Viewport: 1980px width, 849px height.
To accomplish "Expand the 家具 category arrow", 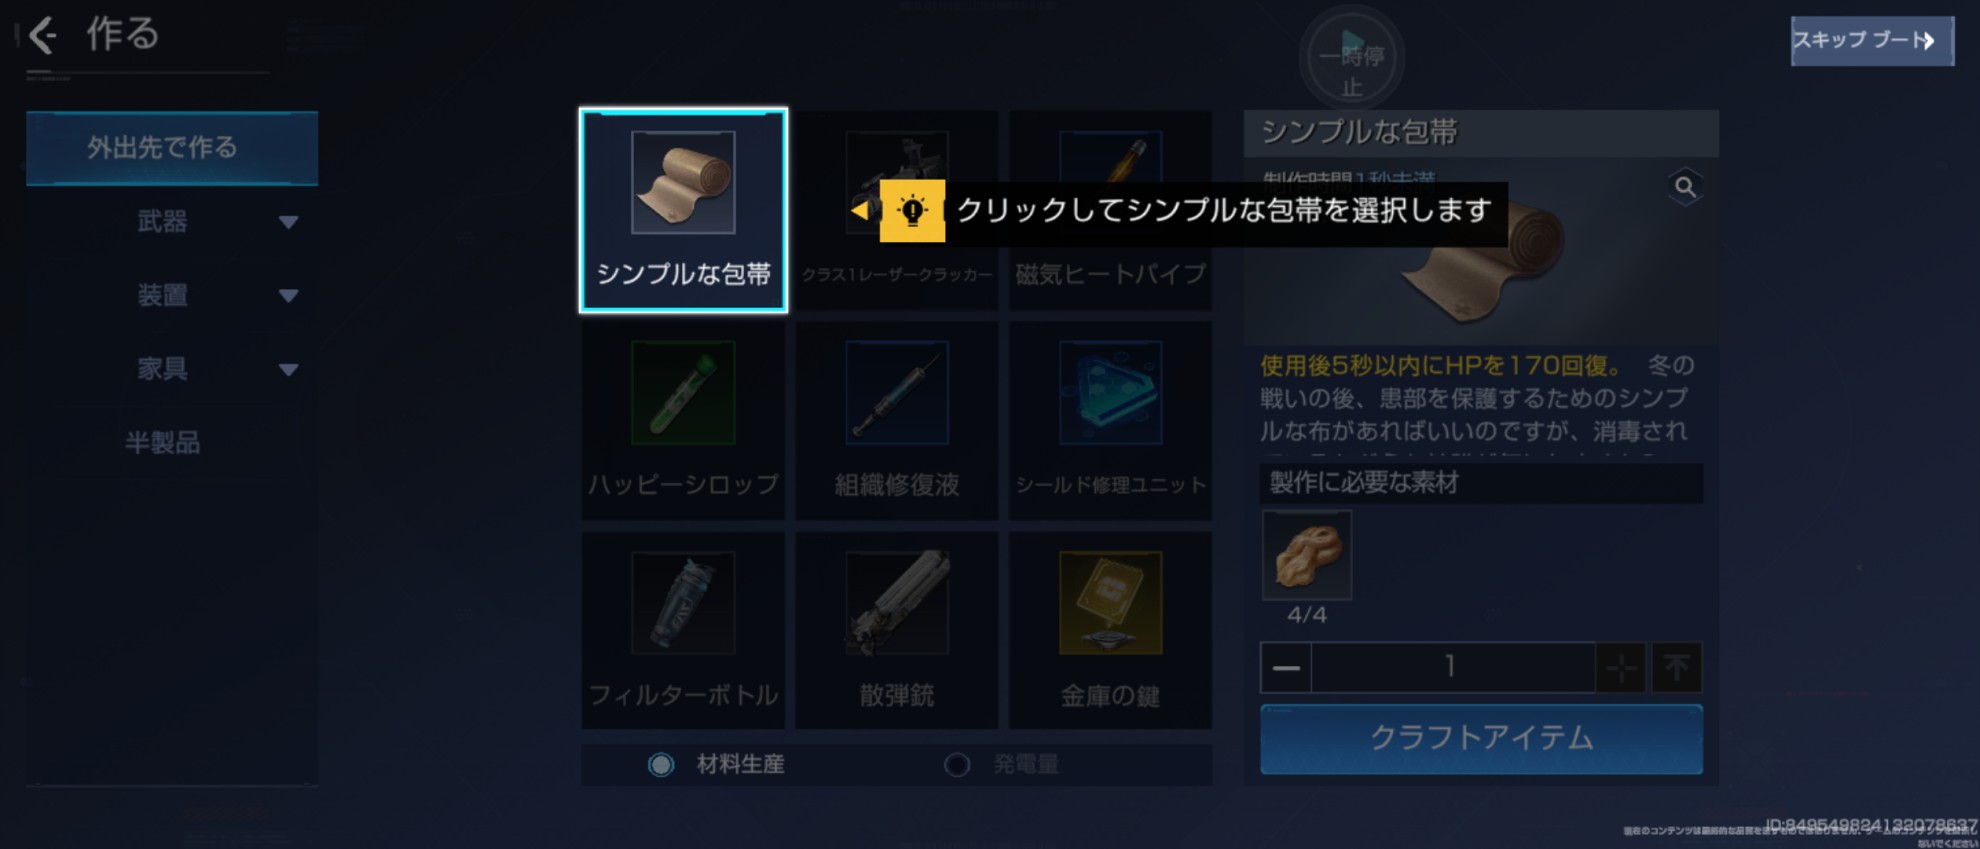I will [289, 370].
